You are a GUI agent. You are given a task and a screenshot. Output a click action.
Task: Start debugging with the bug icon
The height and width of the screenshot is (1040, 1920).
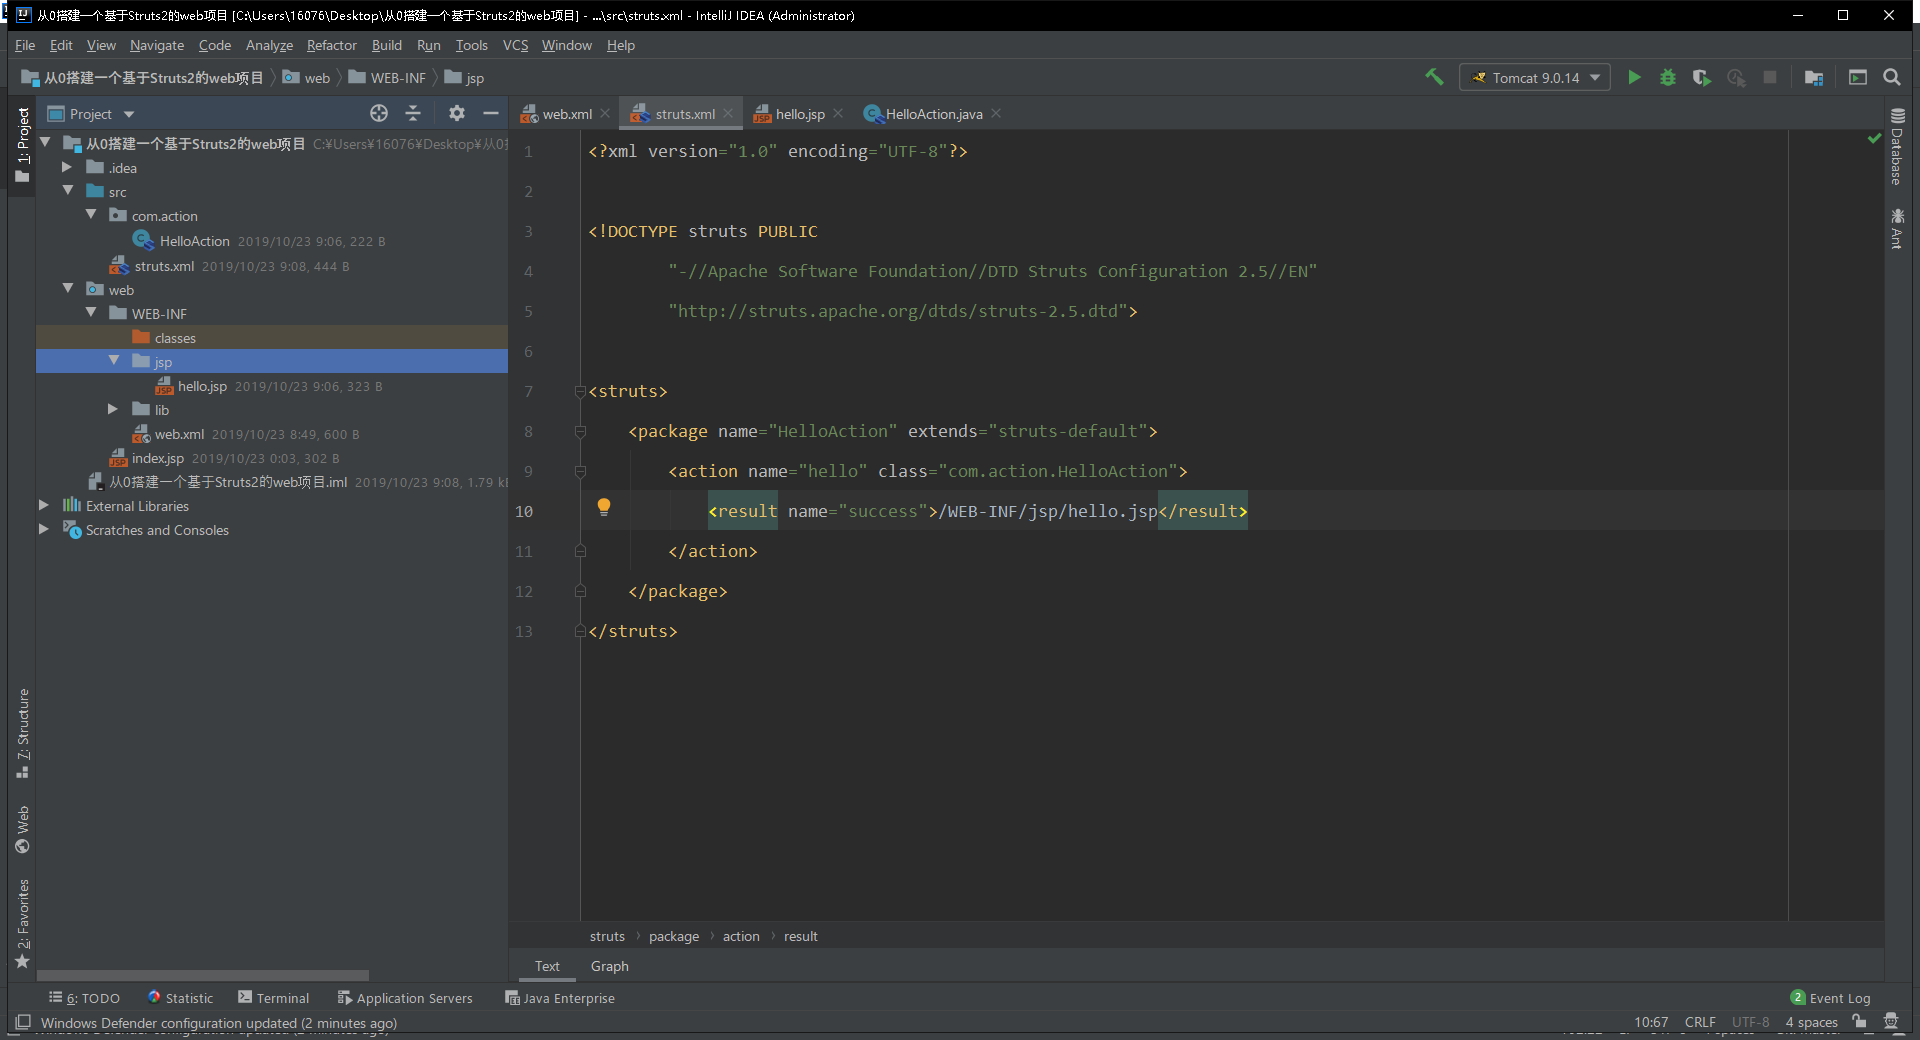click(1667, 77)
